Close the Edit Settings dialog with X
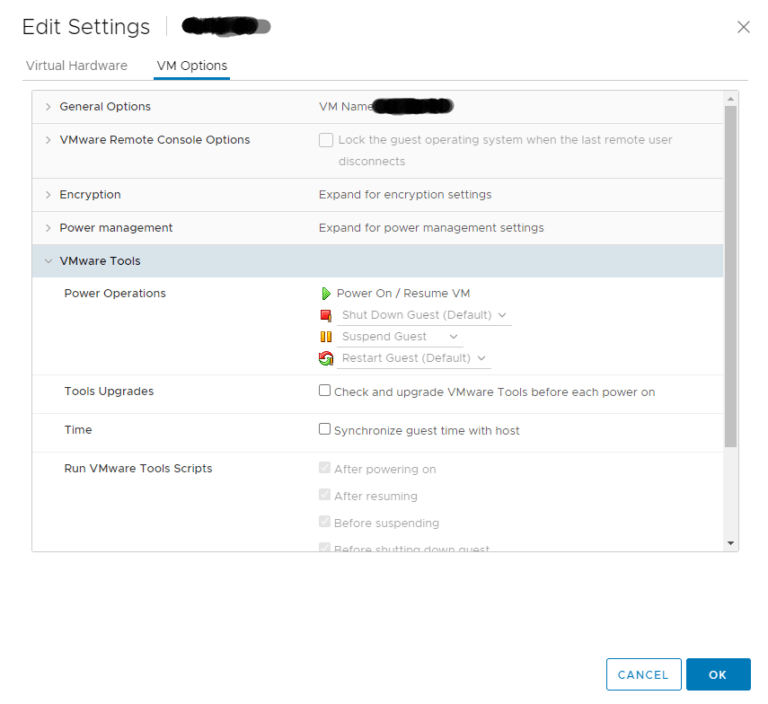 [743, 27]
